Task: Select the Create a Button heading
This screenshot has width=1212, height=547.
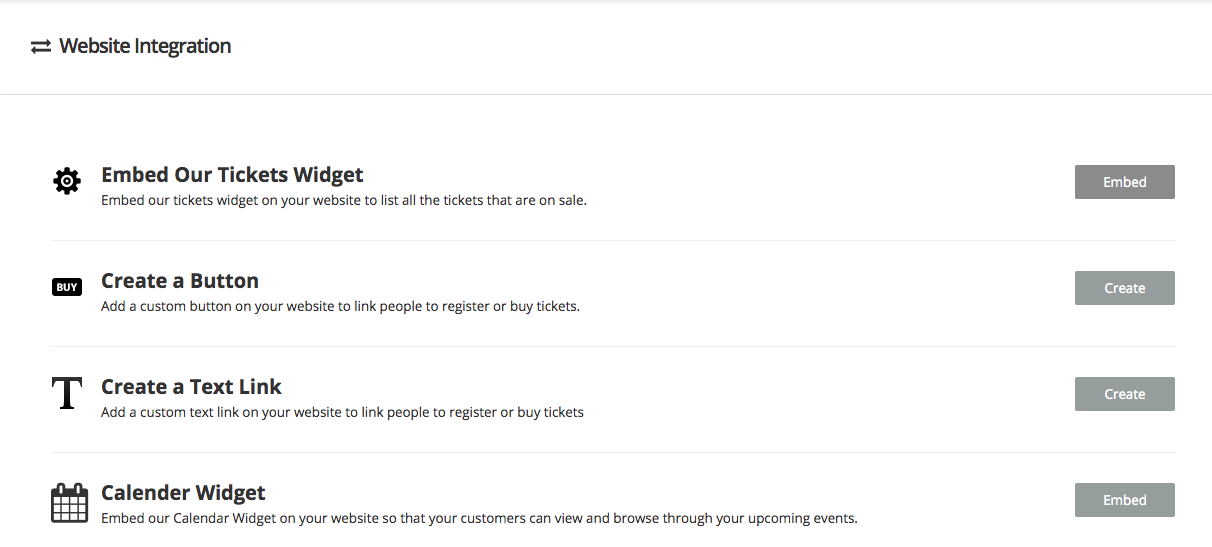Action: click(x=180, y=281)
